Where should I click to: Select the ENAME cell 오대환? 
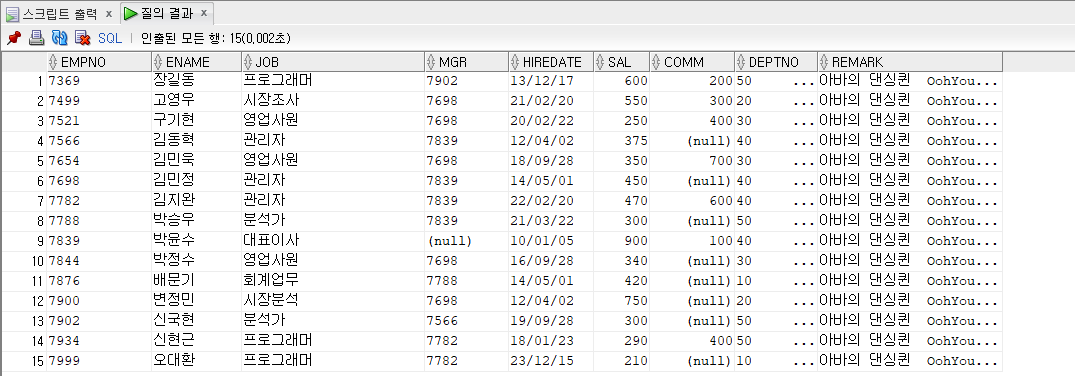pos(196,360)
